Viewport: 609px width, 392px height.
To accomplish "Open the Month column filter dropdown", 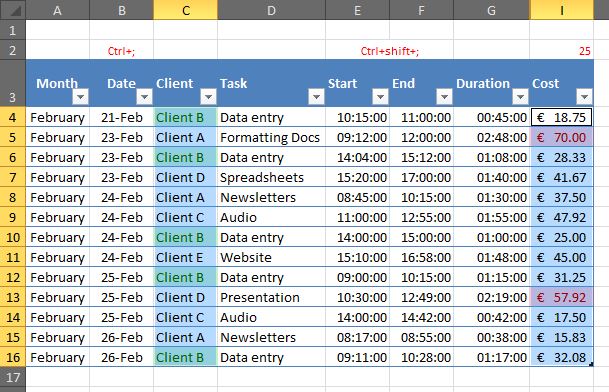I will tap(80, 97).
